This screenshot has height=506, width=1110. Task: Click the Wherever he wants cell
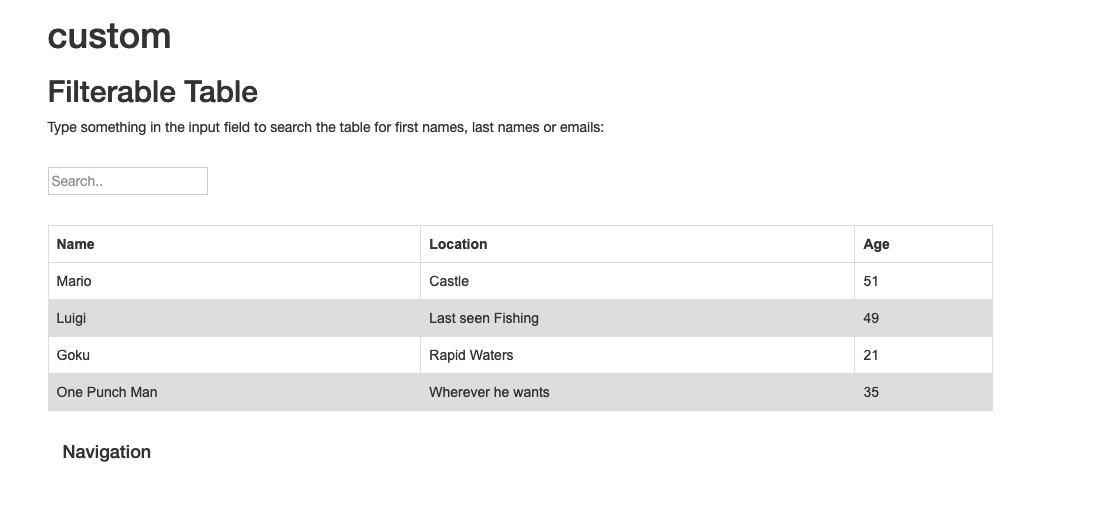point(489,392)
